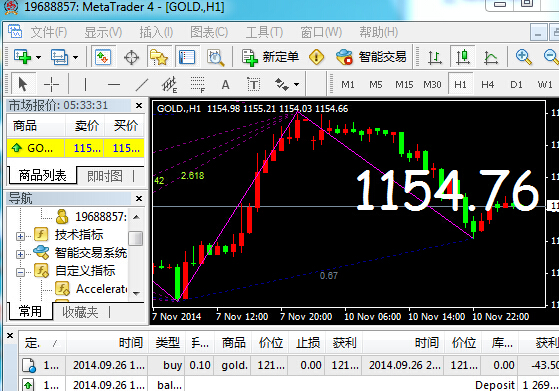Screen dimensions: 559x391
Task: Toggle the Market Watch window icon
Action: [103, 57]
